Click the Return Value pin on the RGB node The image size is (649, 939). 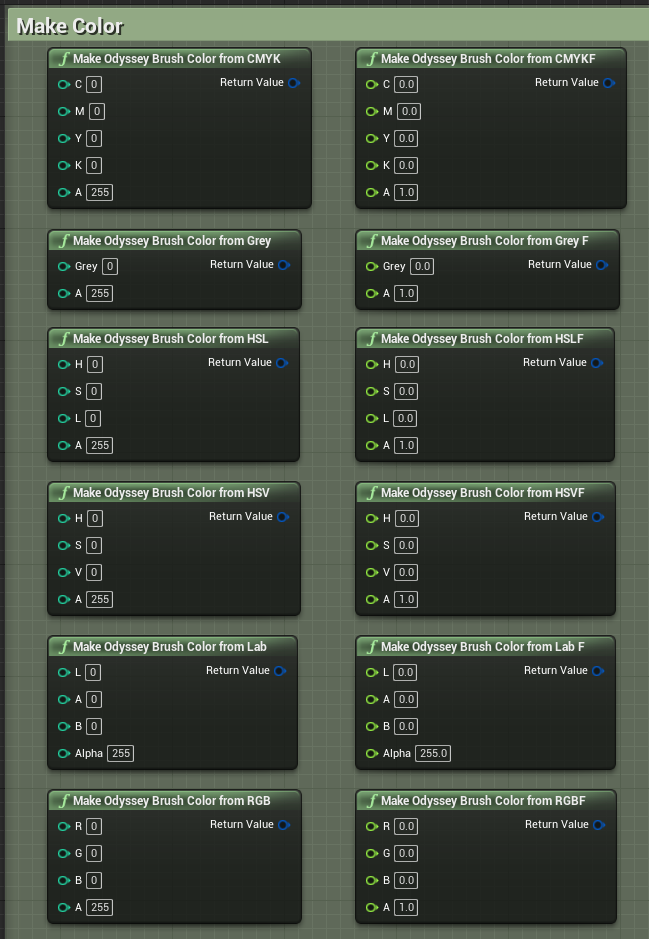coord(283,825)
